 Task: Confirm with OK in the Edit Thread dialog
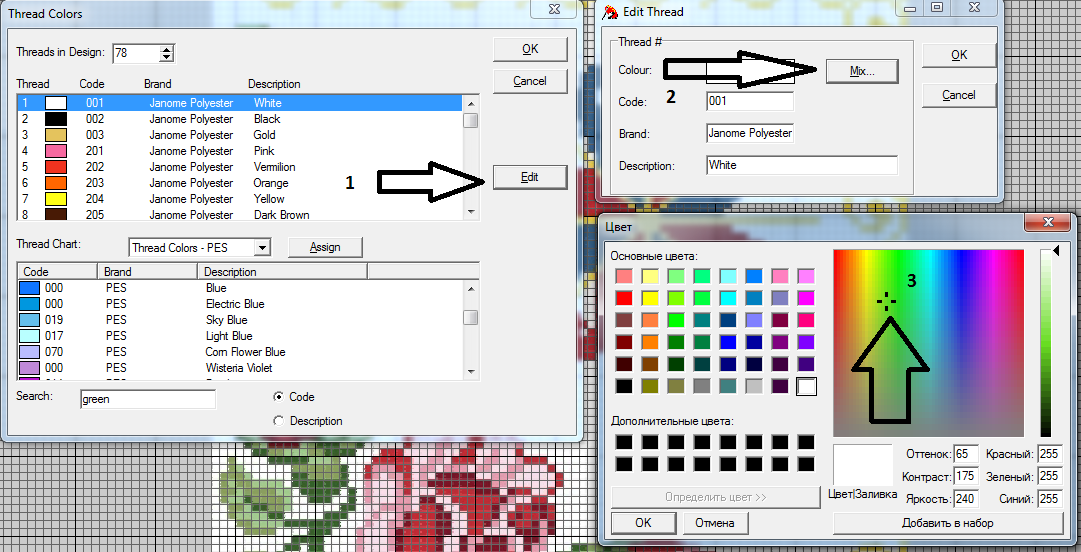tap(959, 55)
